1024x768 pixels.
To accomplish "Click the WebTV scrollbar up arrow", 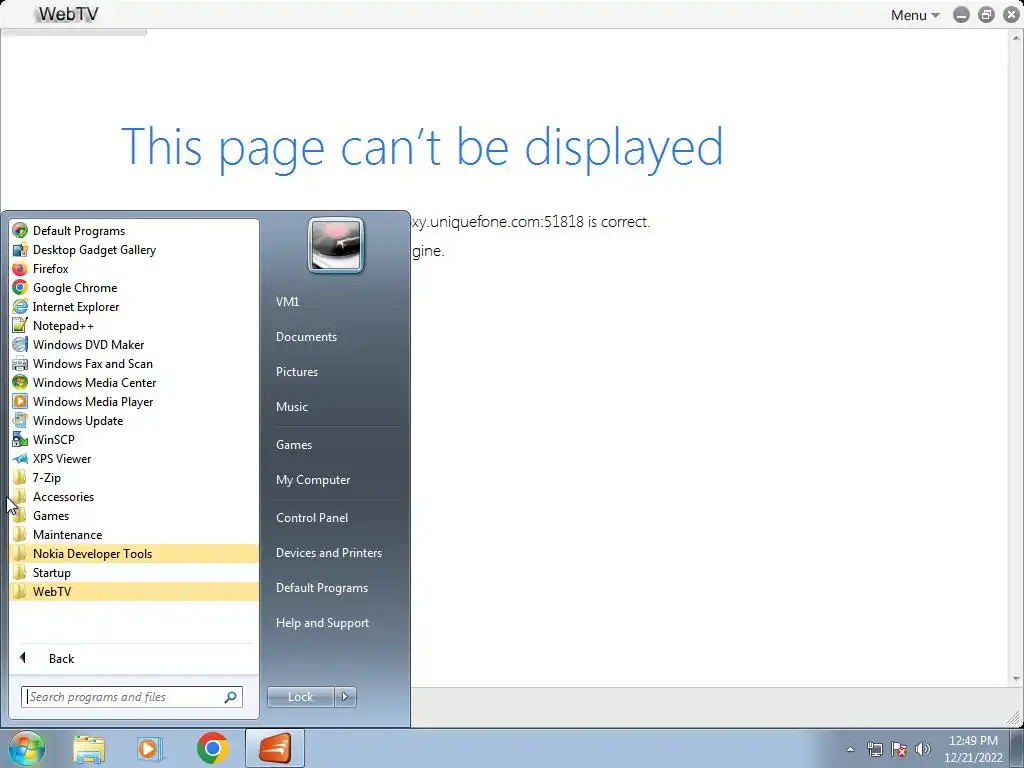I will click(x=1016, y=37).
